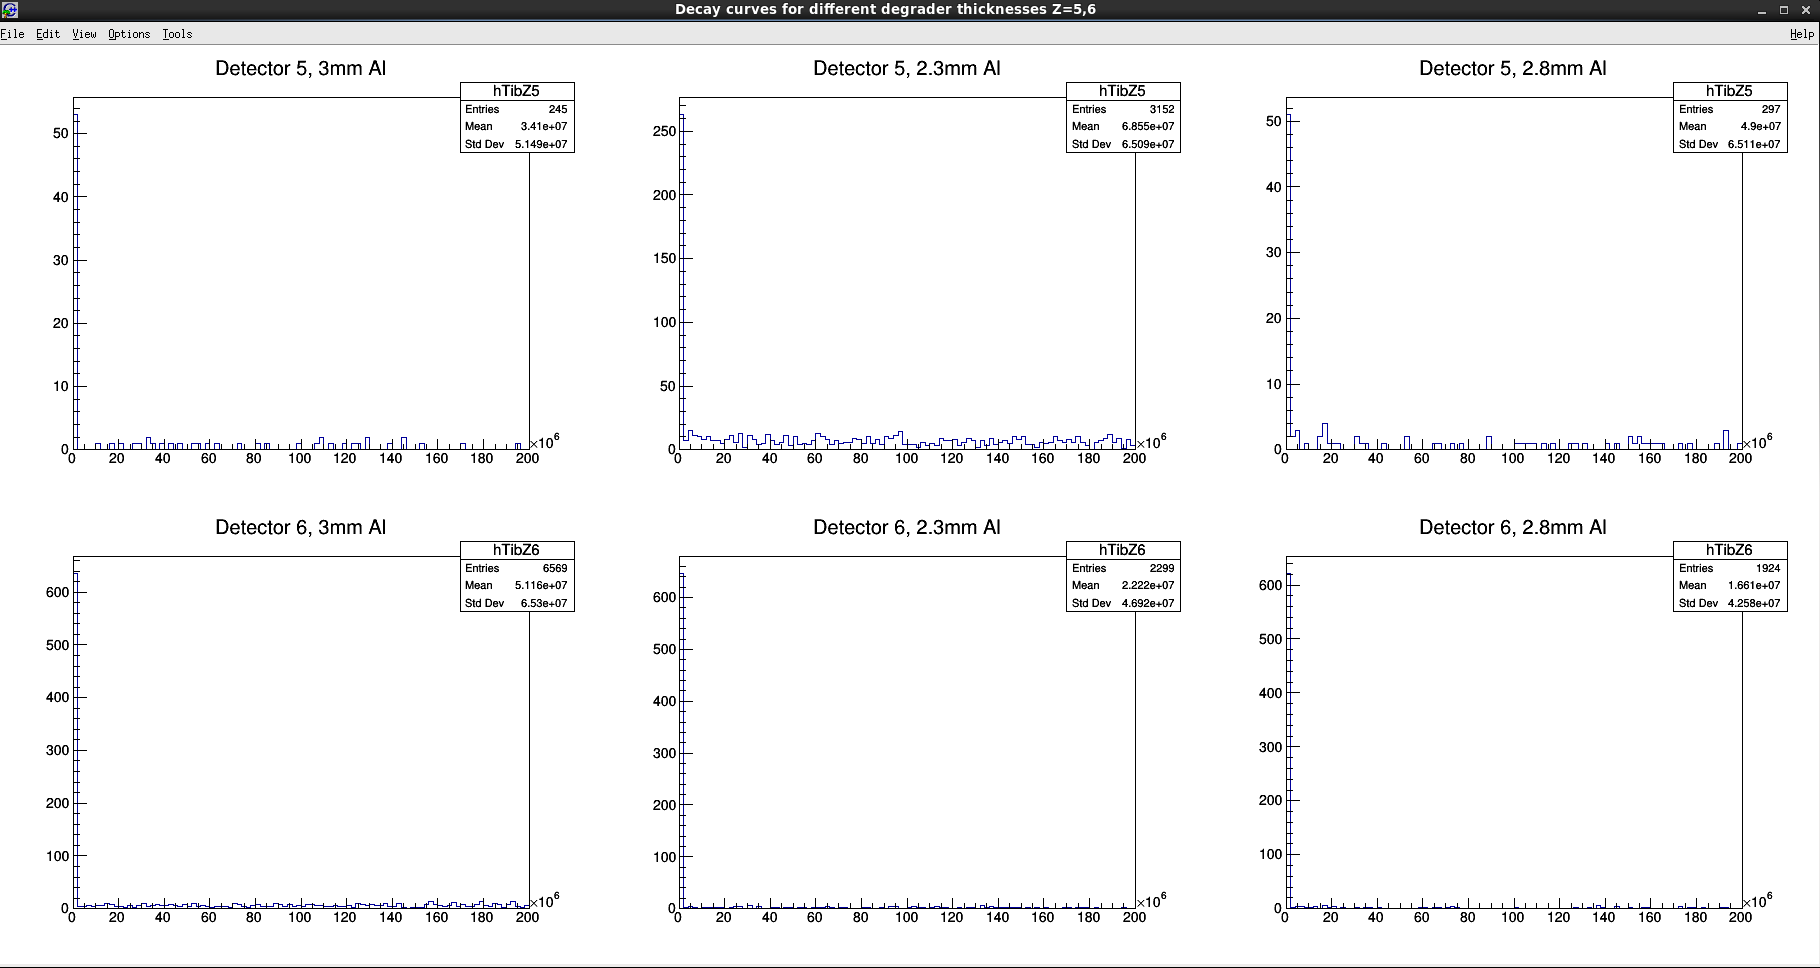Viewport: 1820px width, 968px height.
Task: Click y-axis label 400 in Detector 6, 2.3mm plot
Action: pyautogui.click(x=664, y=701)
